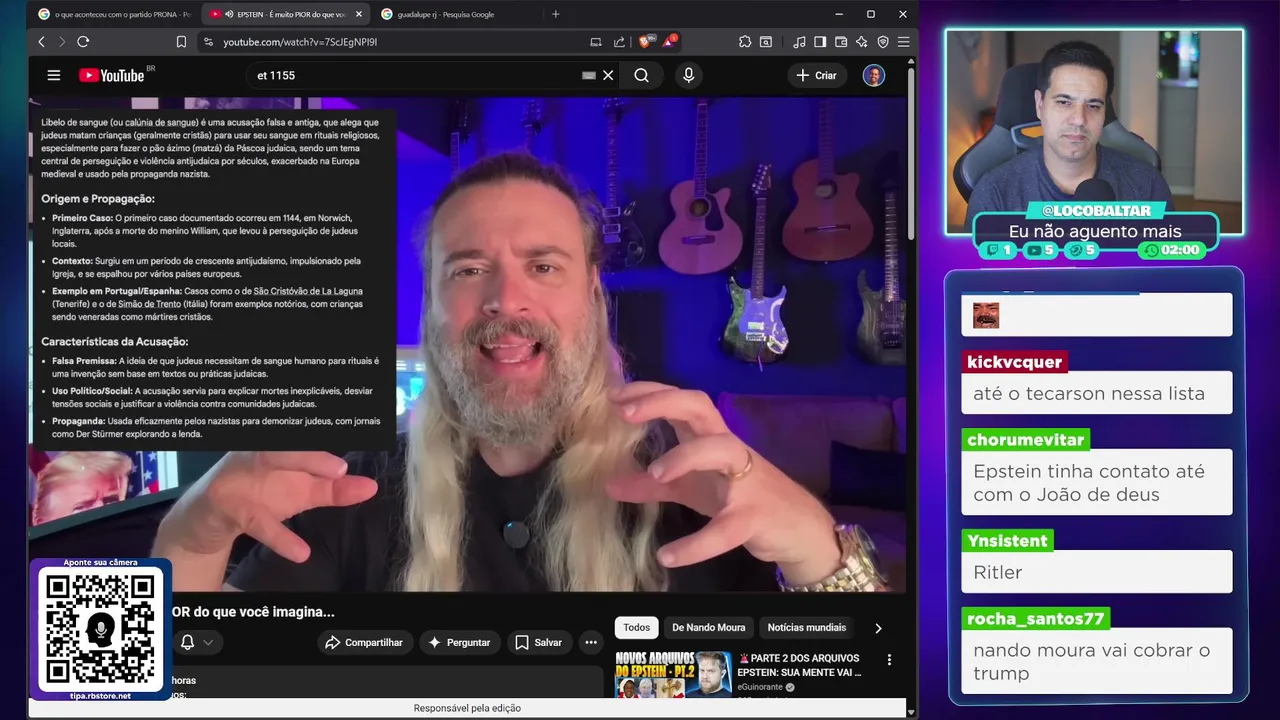Click rocha_santos77's nando moura chat message
1280x720 pixels.
tap(1097, 661)
